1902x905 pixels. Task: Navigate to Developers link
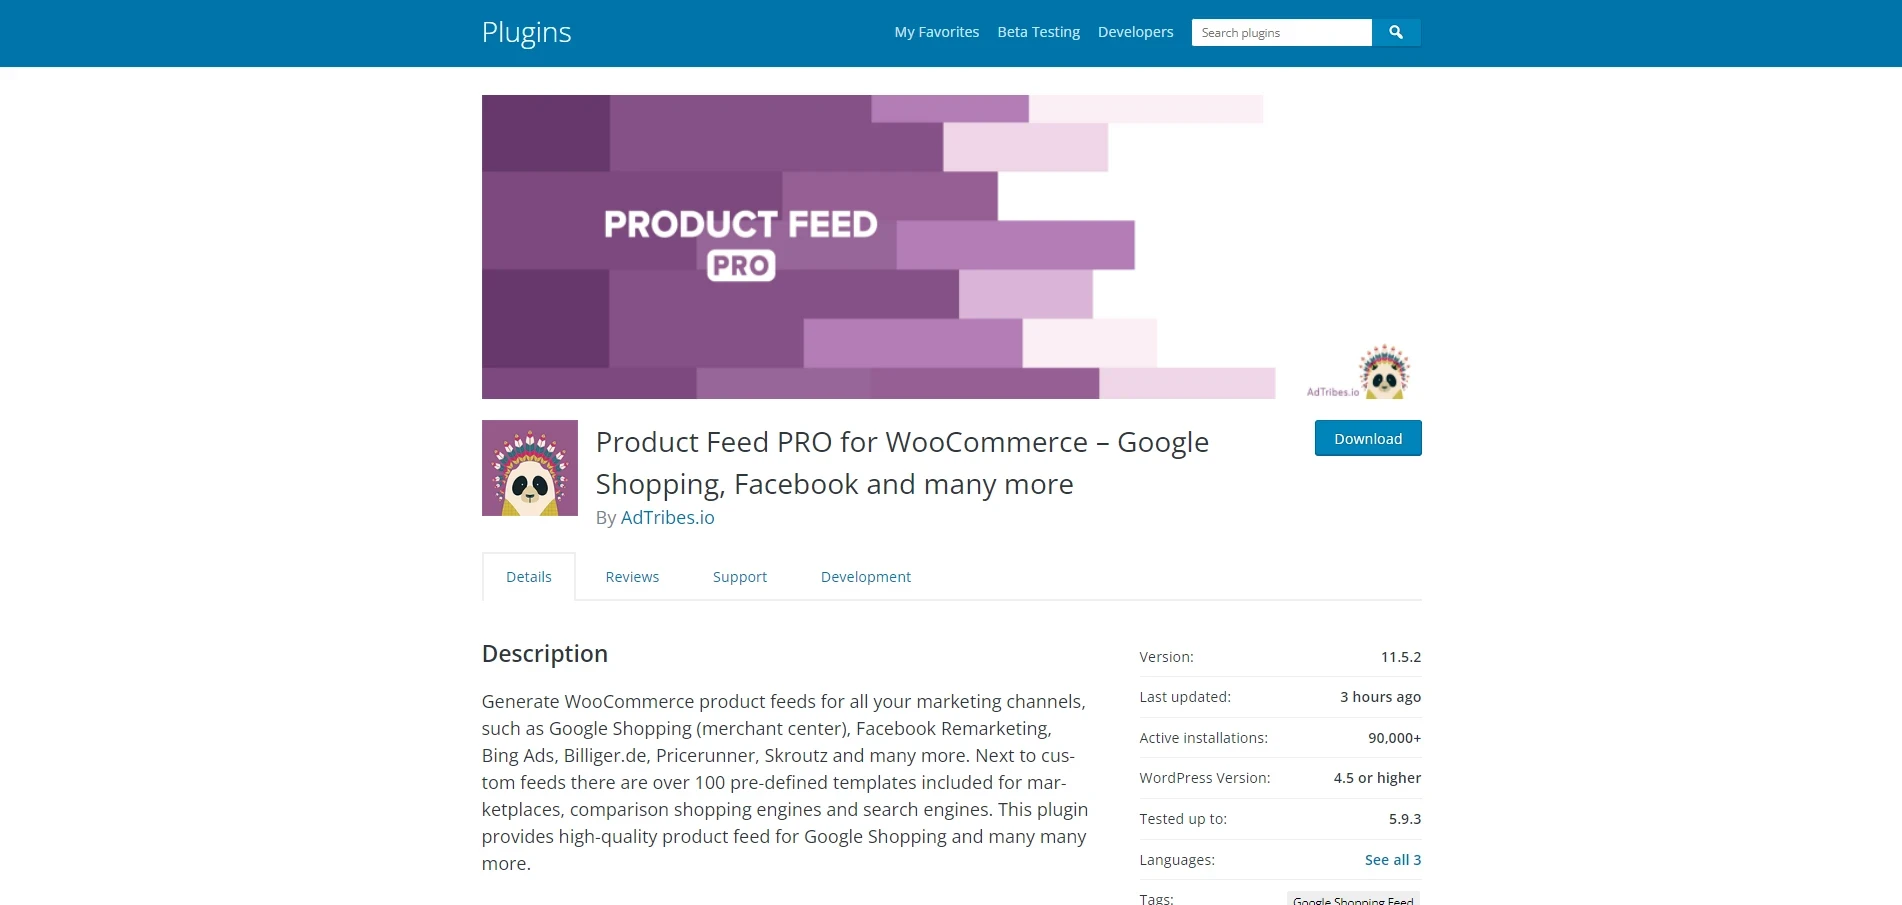[1135, 32]
